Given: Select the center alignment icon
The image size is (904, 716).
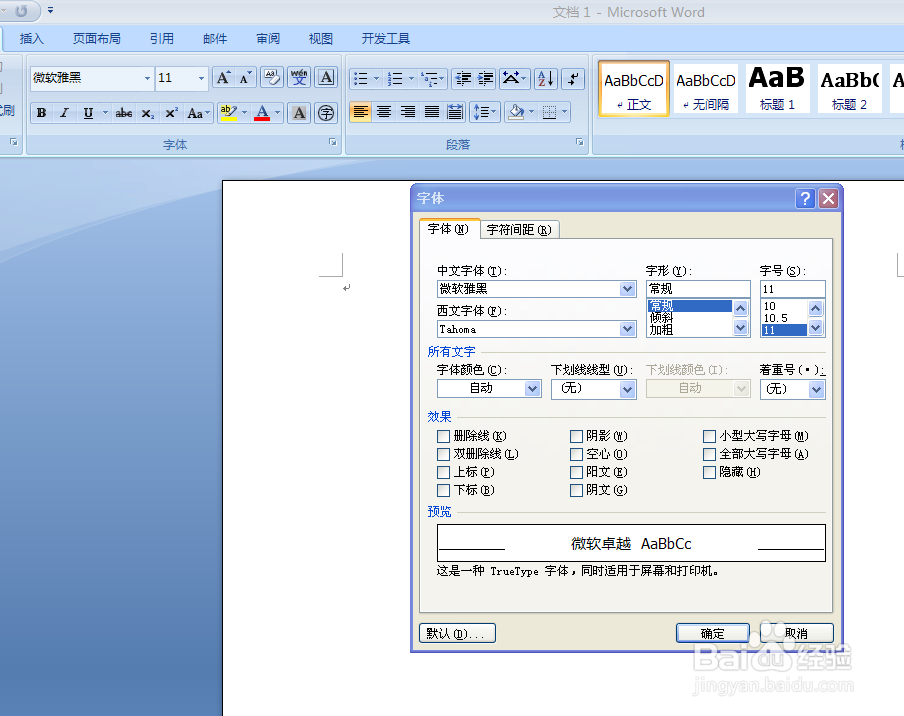Looking at the screenshot, I should click(384, 112).
